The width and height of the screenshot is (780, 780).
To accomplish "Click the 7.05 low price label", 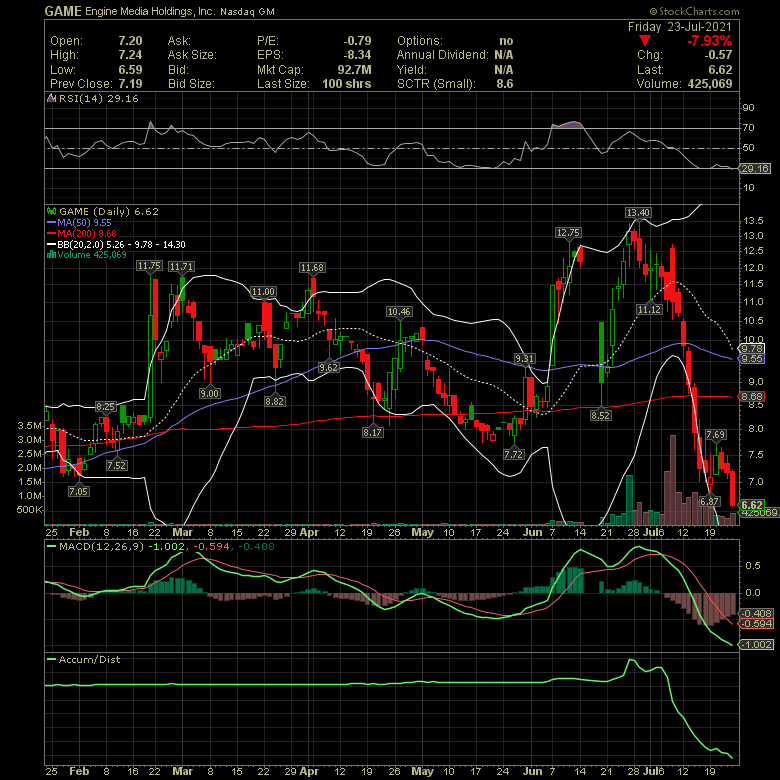I will [79, 491].
